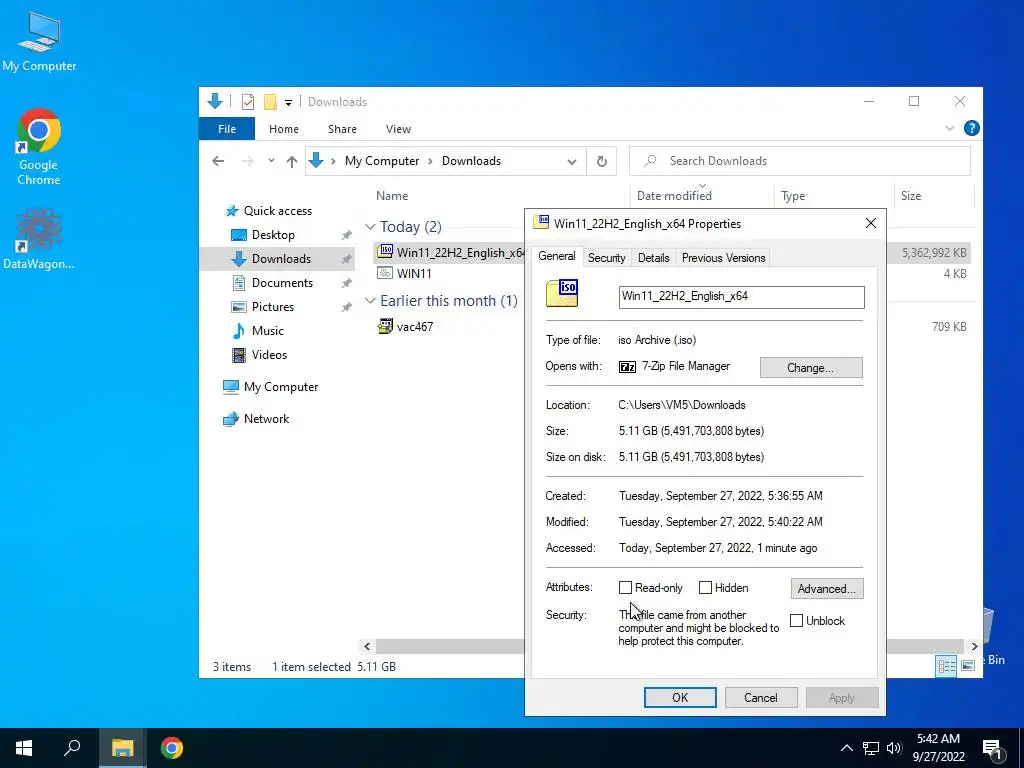The image size is (1024, 768).
Task: Click Cancel in Properties dialog
Action: point(761,697)
